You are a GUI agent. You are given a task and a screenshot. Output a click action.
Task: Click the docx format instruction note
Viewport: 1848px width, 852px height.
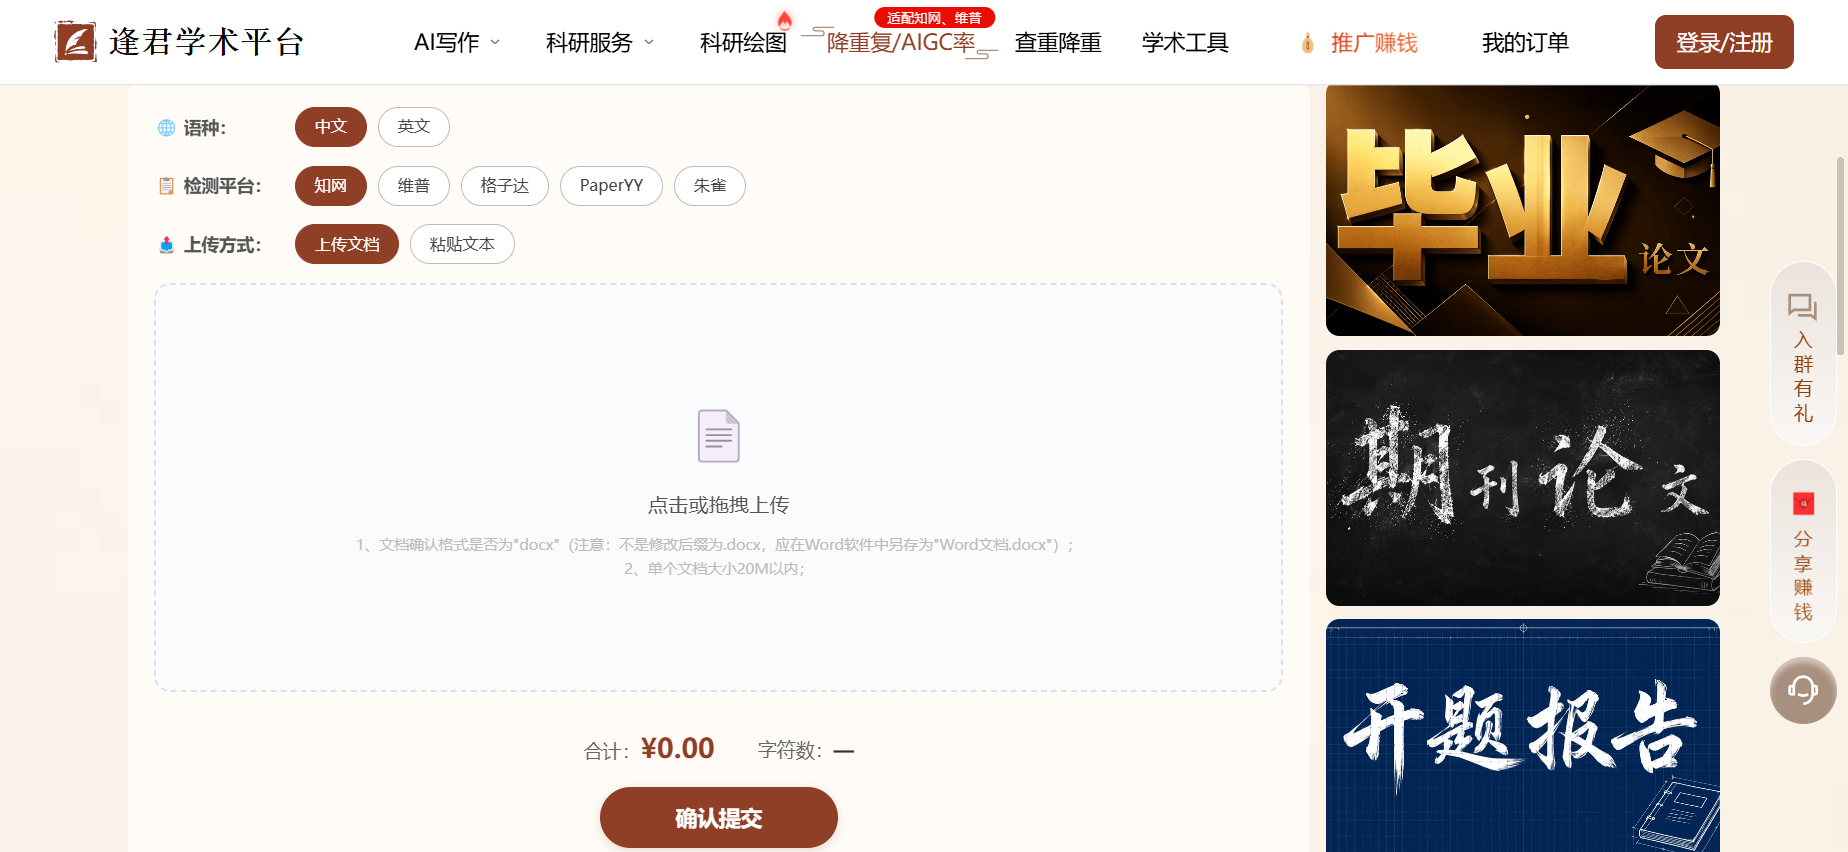[716, 545]
